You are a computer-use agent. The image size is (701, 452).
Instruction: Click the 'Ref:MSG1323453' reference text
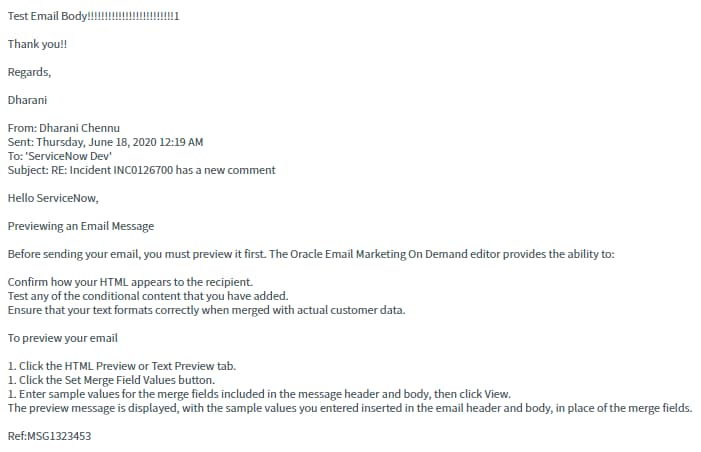point(49,436)
